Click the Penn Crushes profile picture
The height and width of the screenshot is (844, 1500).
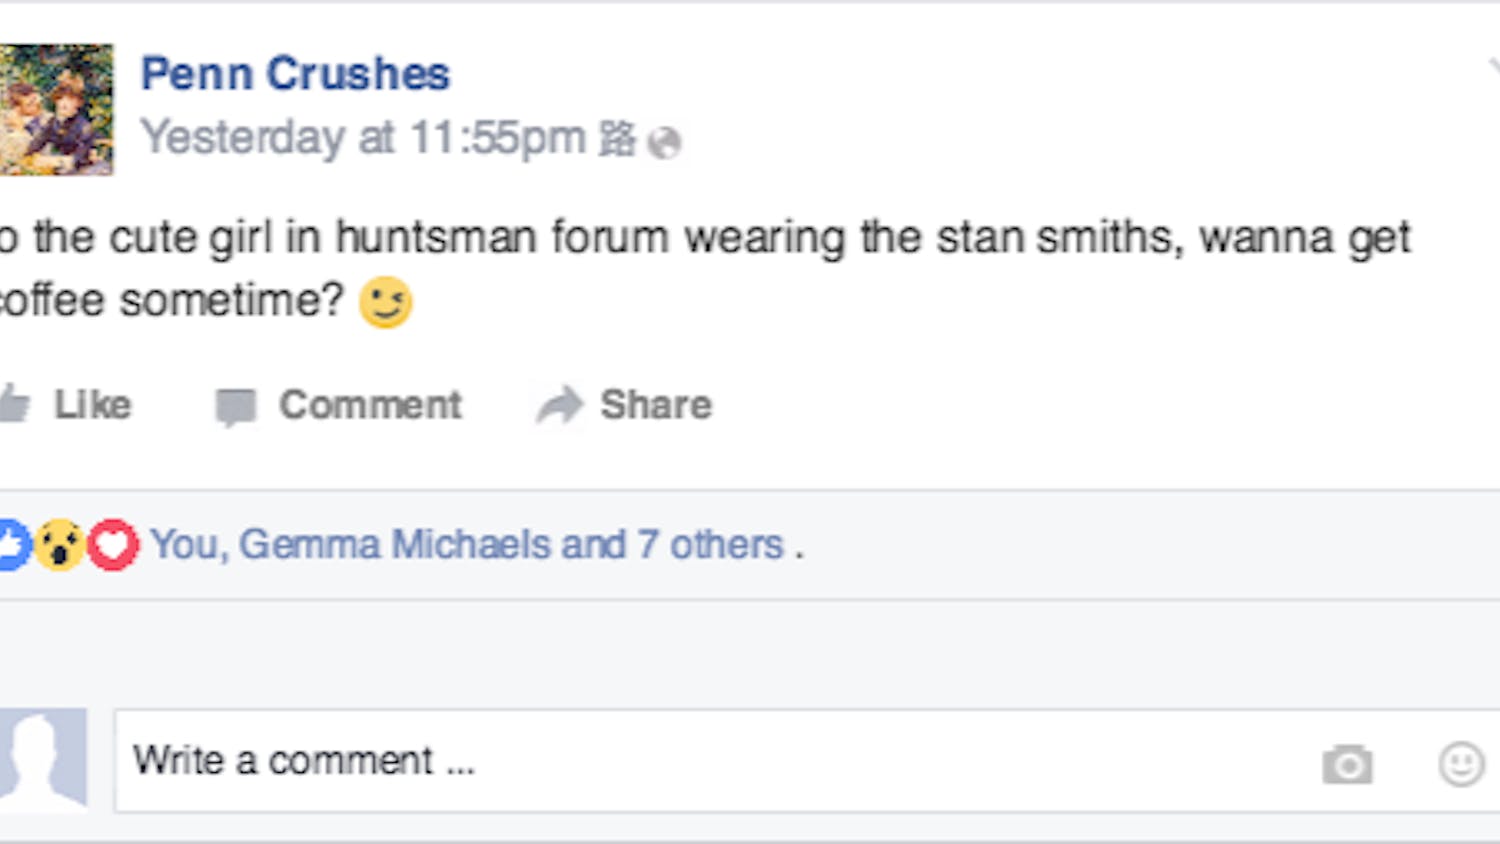[56, 110]
